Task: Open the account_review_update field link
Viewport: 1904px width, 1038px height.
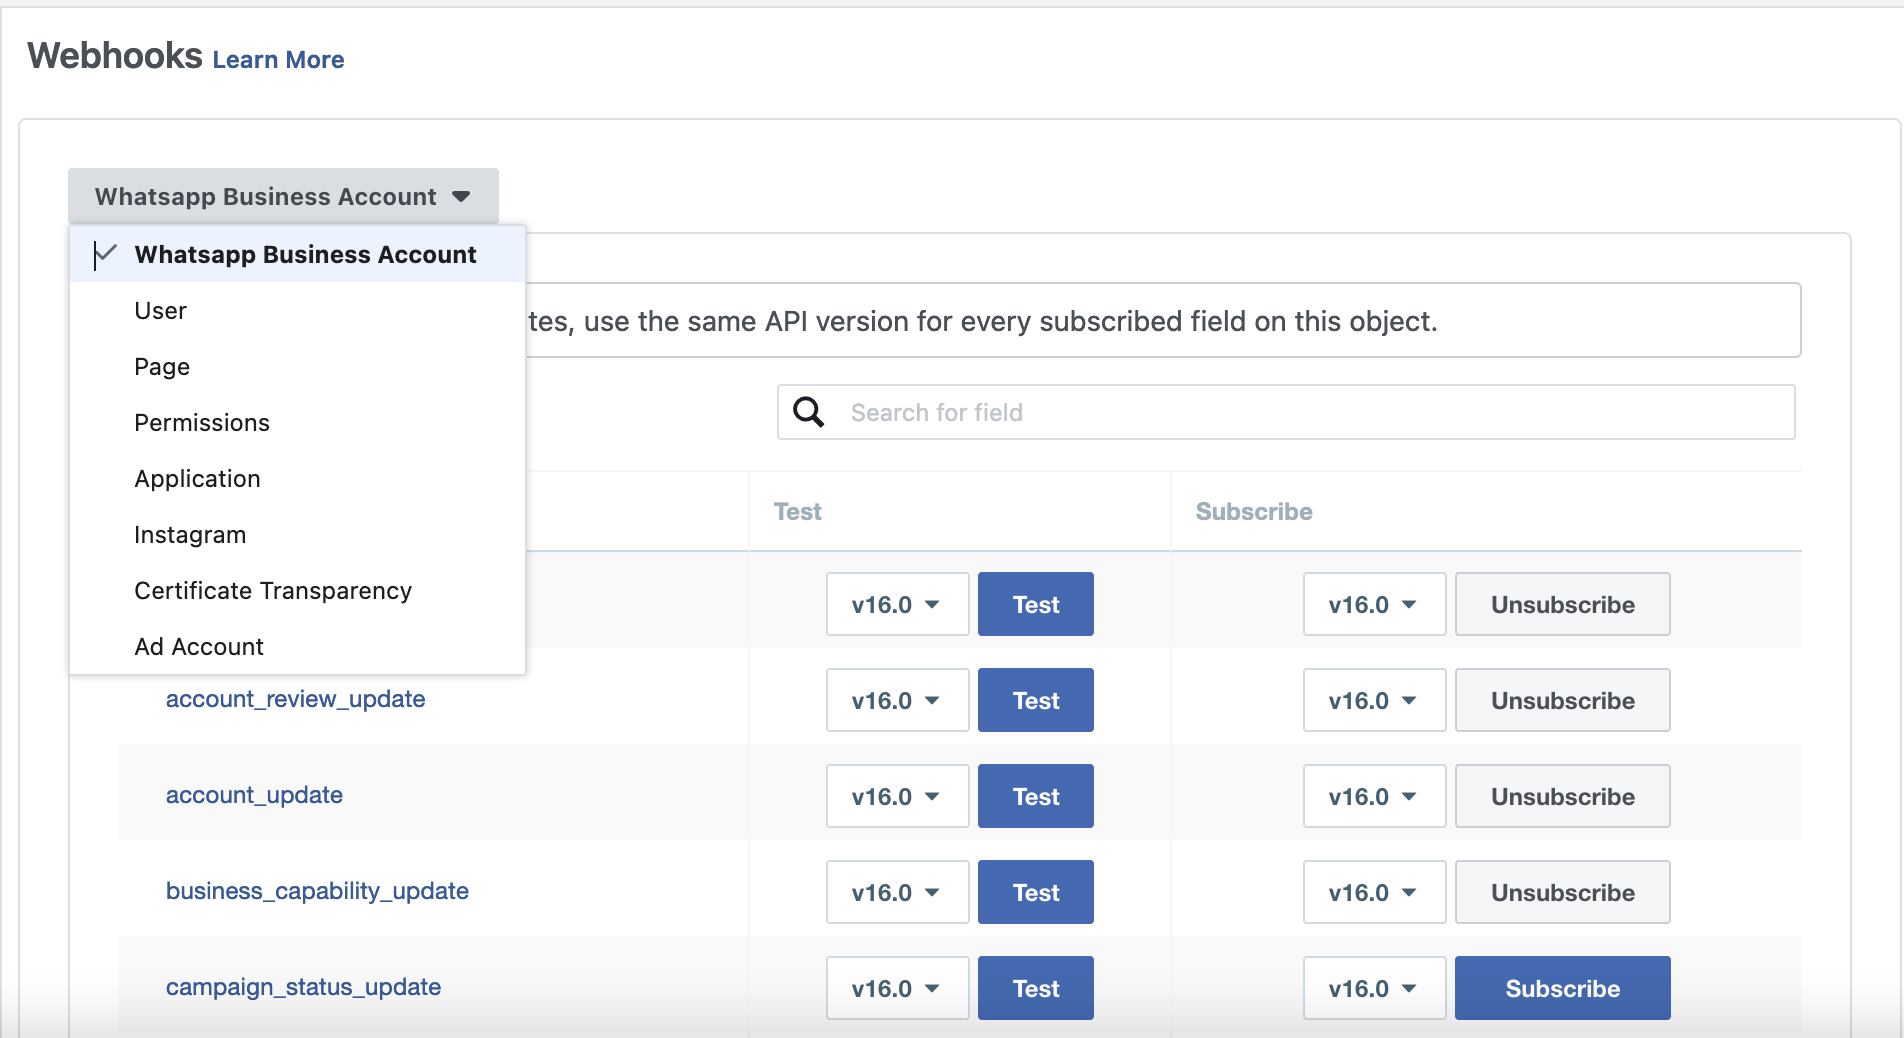Action: point(295,699)
